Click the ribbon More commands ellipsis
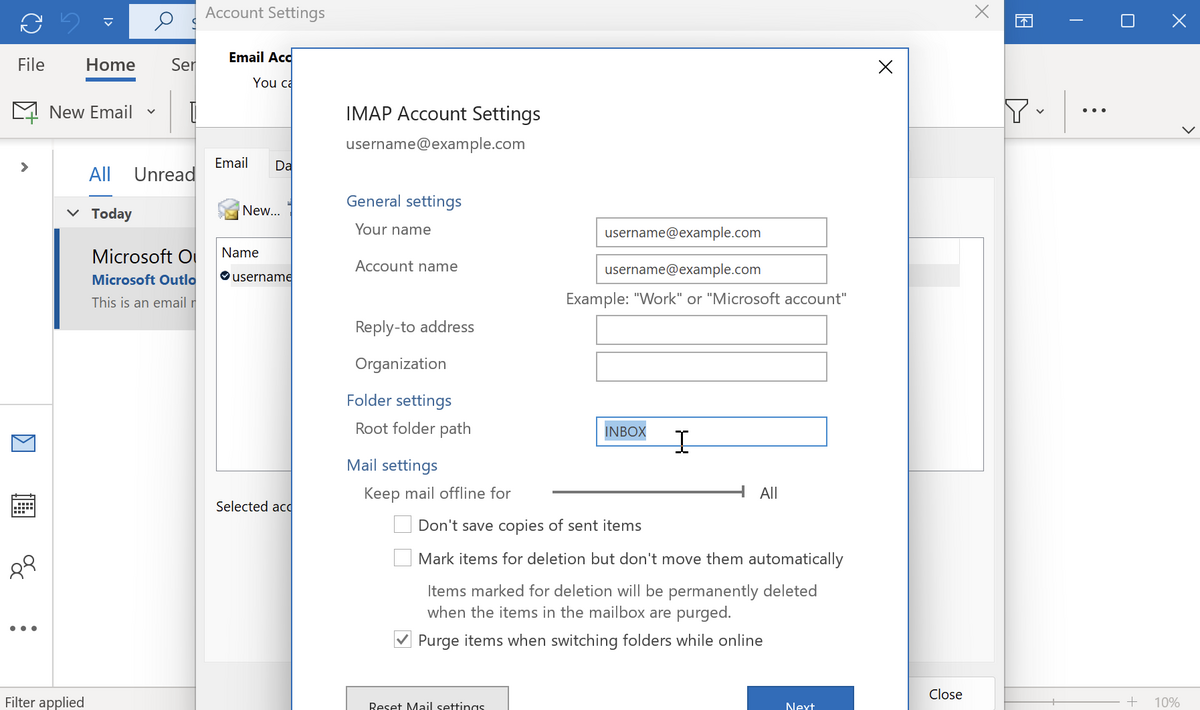The height and width of the screenshot is (710, 1200). tap(1094, 111)
